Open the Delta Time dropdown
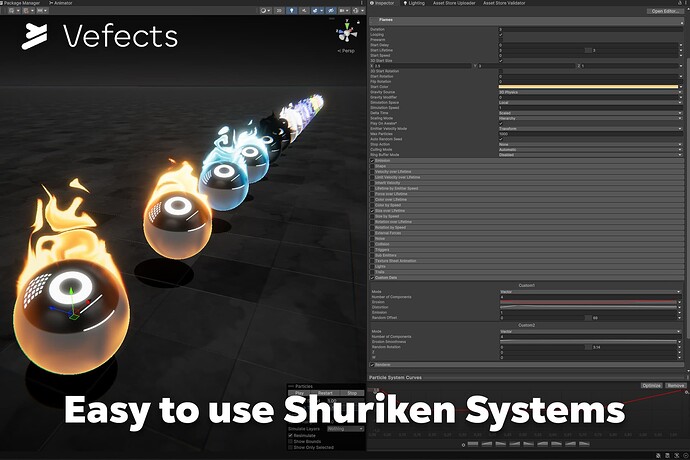 click(591, 113)
